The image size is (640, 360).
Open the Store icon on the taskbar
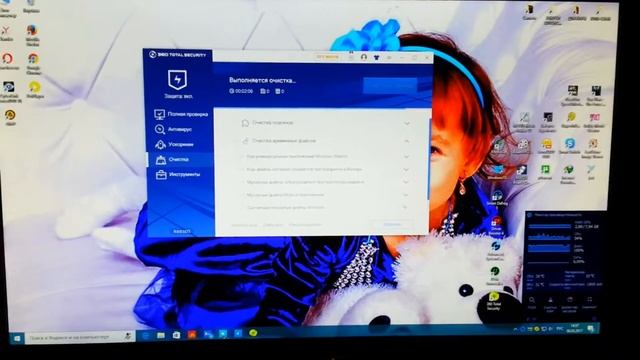176,335
